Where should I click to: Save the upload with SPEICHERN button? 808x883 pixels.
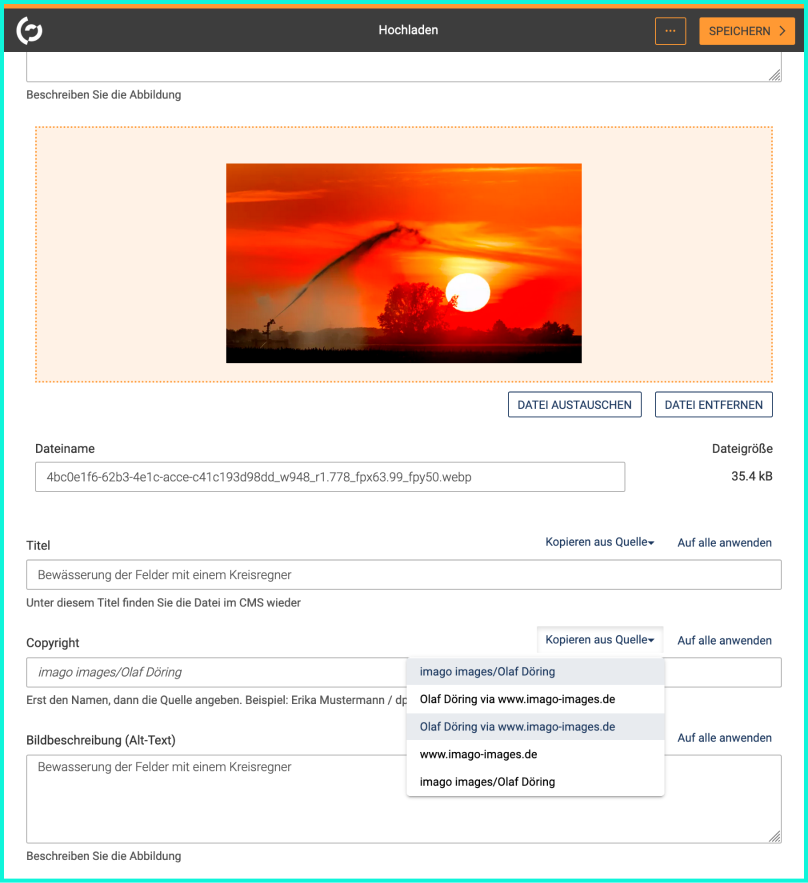tap(747, 31)
